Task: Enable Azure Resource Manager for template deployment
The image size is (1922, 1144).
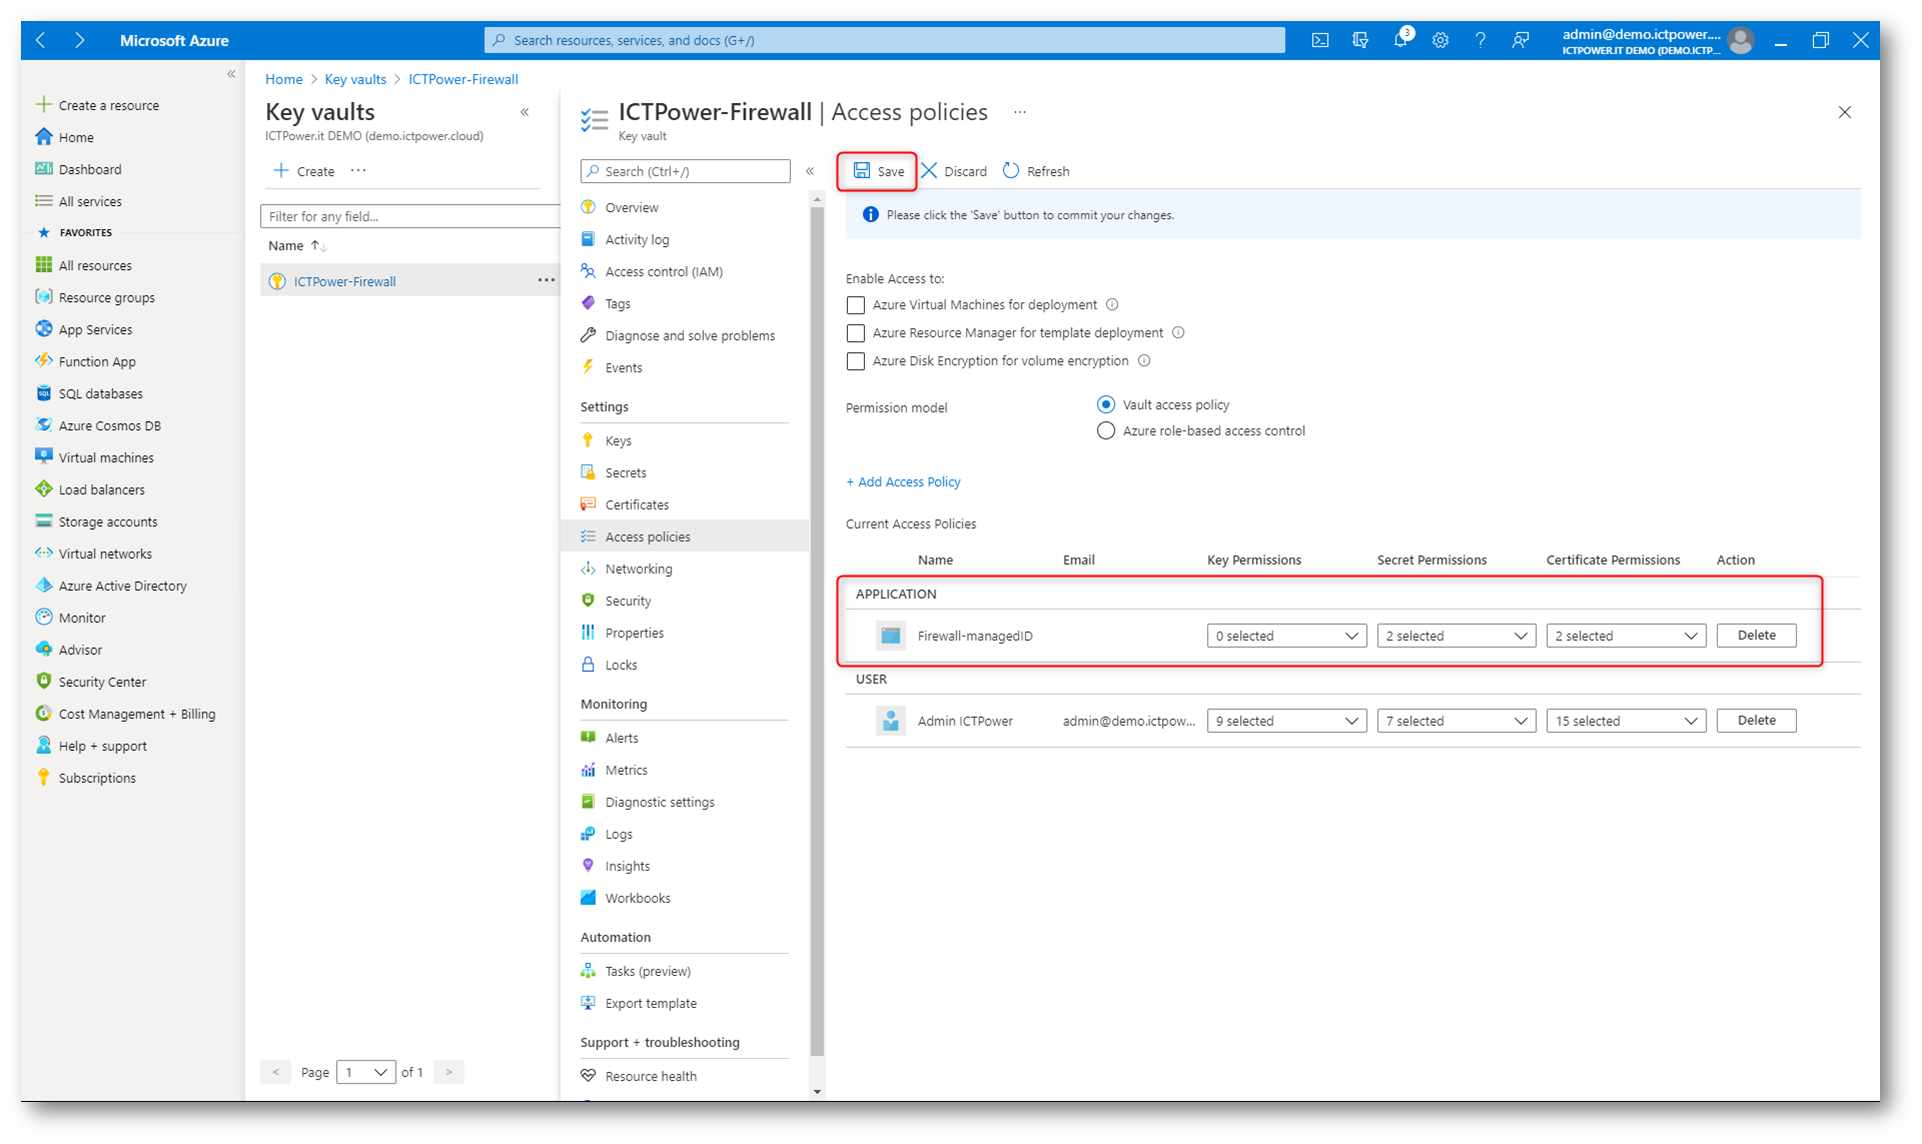Action: 855,333
